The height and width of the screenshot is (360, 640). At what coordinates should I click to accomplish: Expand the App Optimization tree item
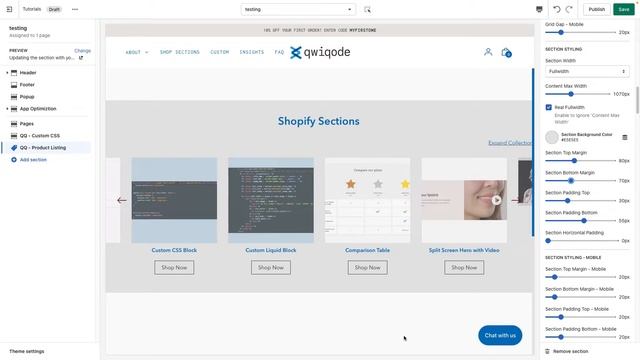tap(7, 109)
